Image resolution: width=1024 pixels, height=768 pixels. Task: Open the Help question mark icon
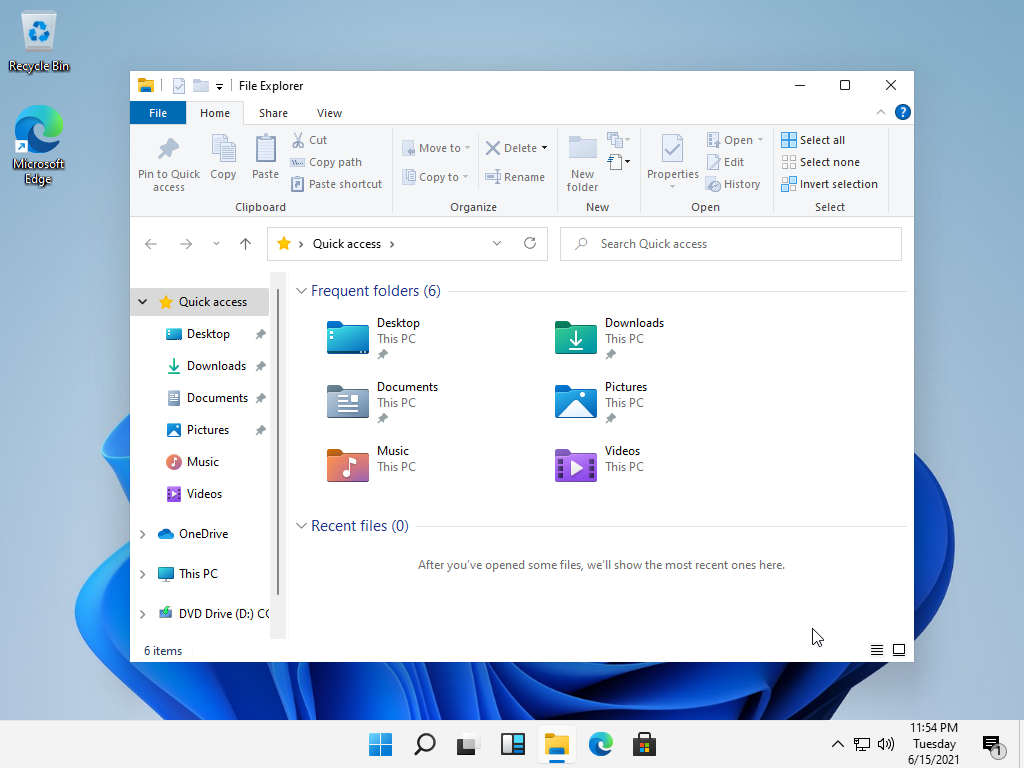[903, 112]
